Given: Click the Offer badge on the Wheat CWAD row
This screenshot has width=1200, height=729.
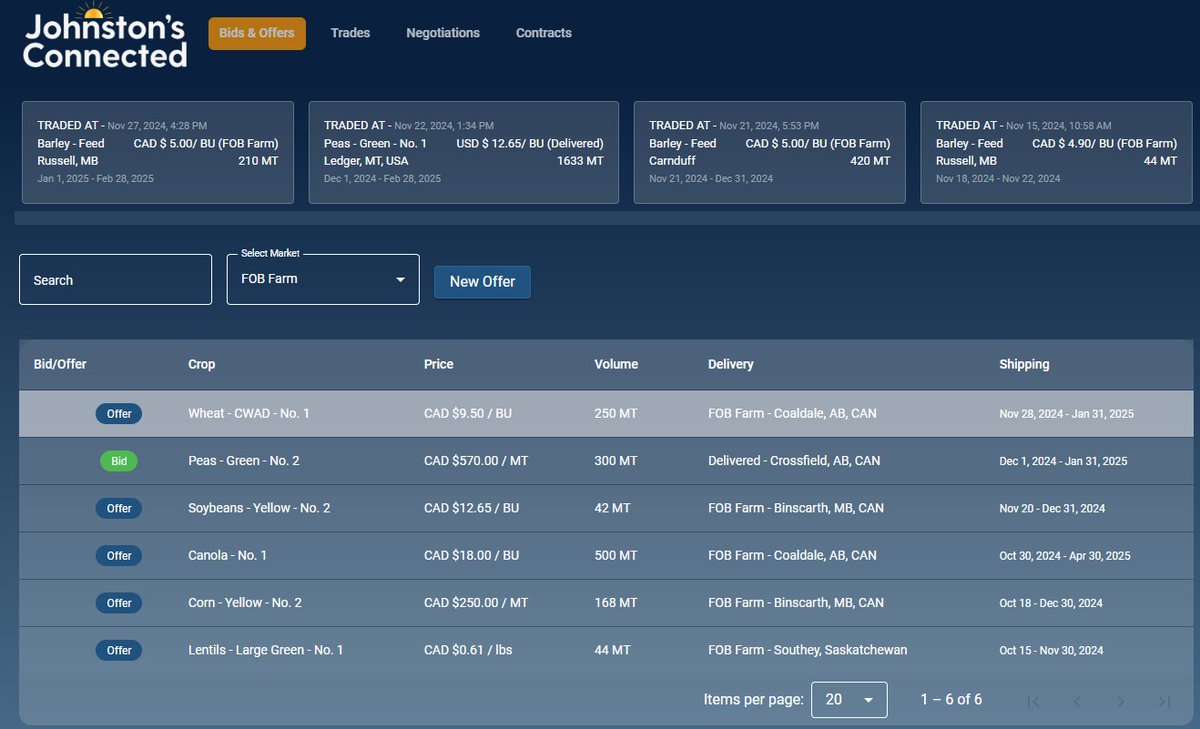Looking at the screenshot, I should tap(118, 413).
